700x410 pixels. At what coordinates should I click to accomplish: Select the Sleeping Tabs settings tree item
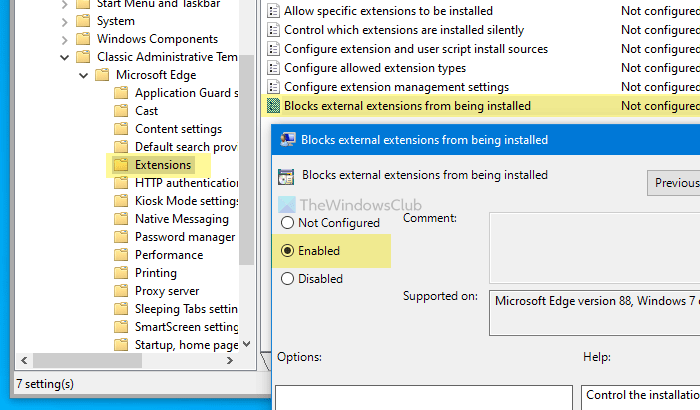185,309
